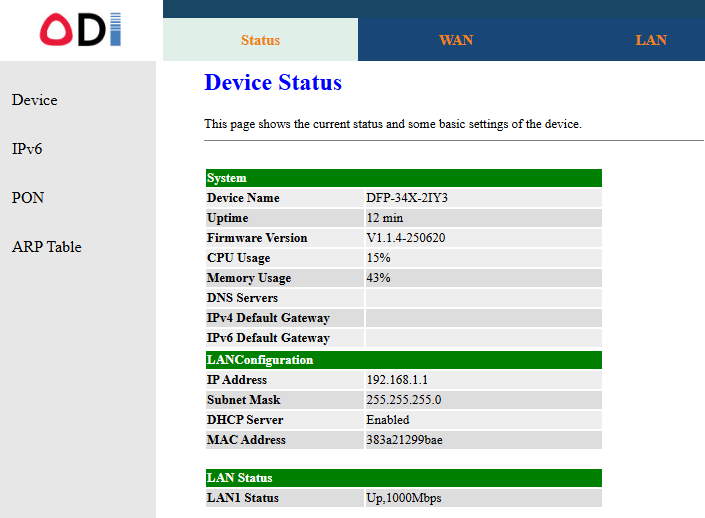705x518 pixels.
Task: Click the green System section header
Action: (x=403, y=178)
